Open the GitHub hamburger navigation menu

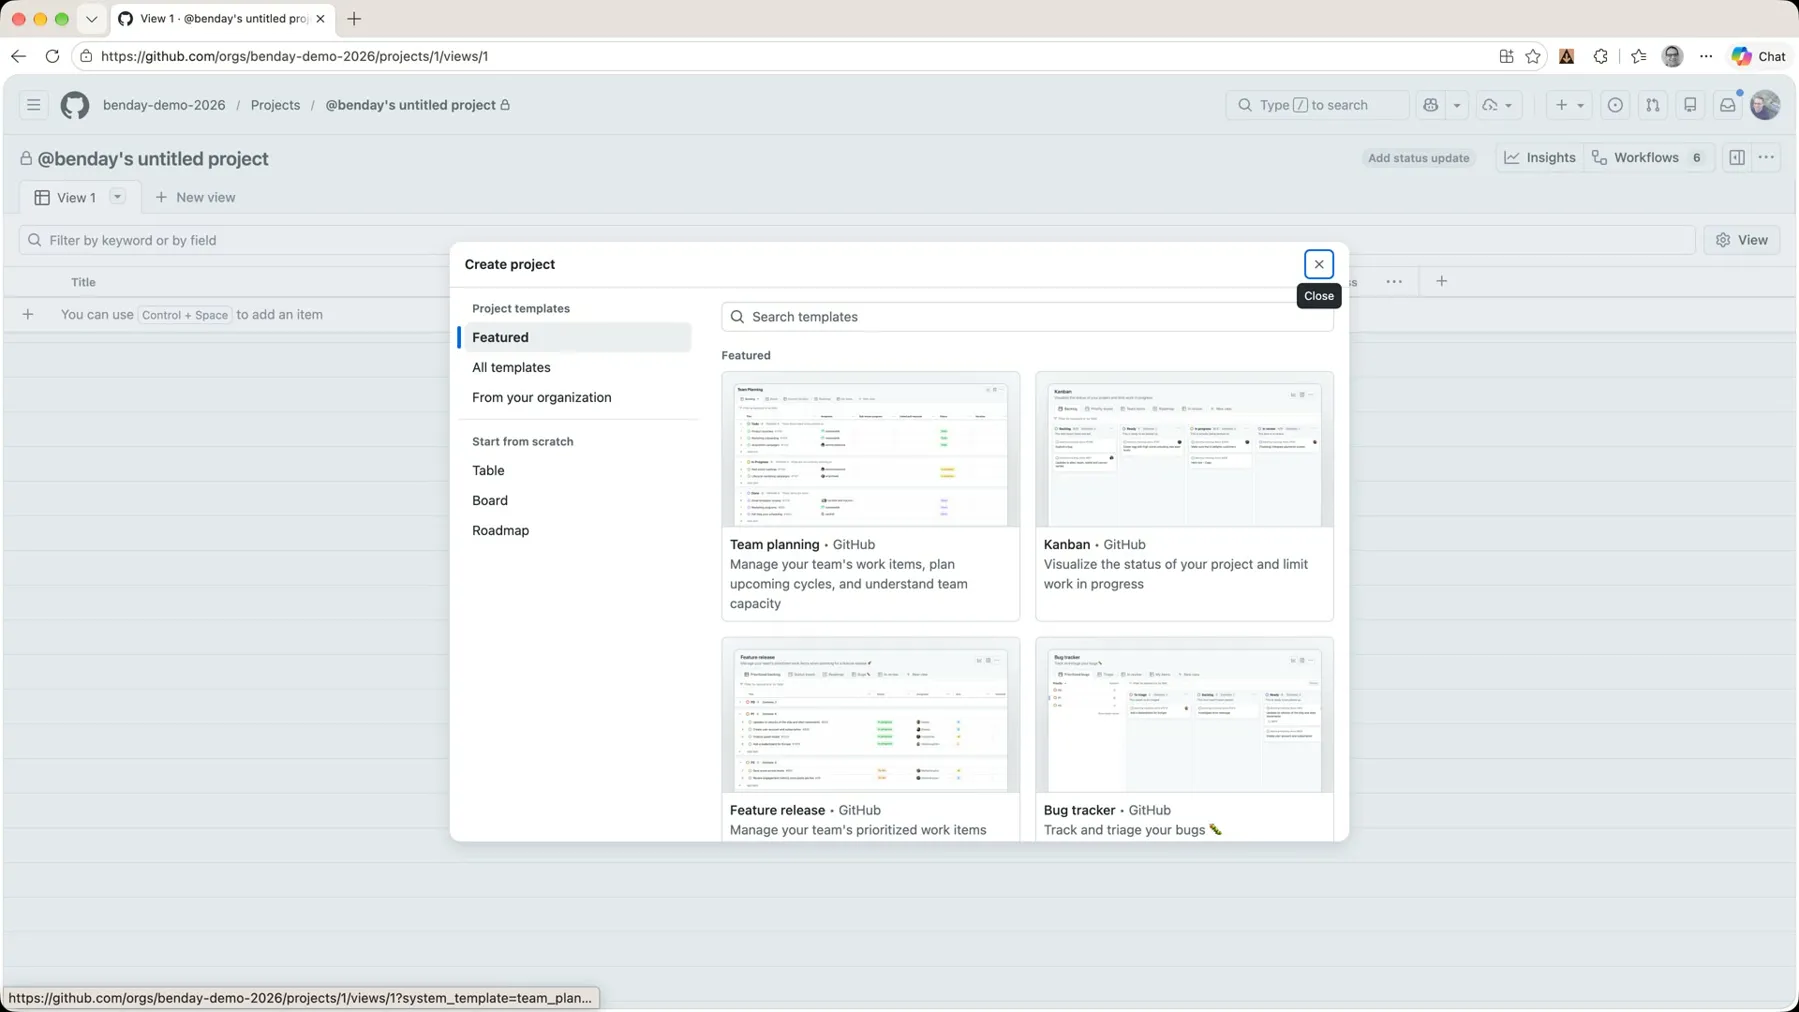coord(33,105)
